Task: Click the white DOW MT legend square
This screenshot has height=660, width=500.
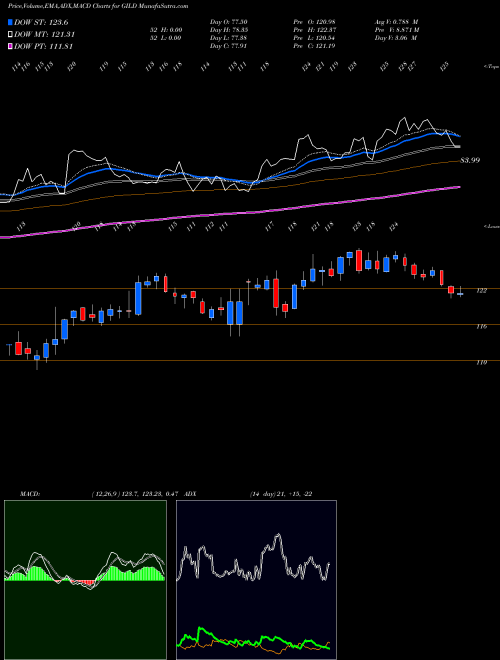Action: click(11, 34)
